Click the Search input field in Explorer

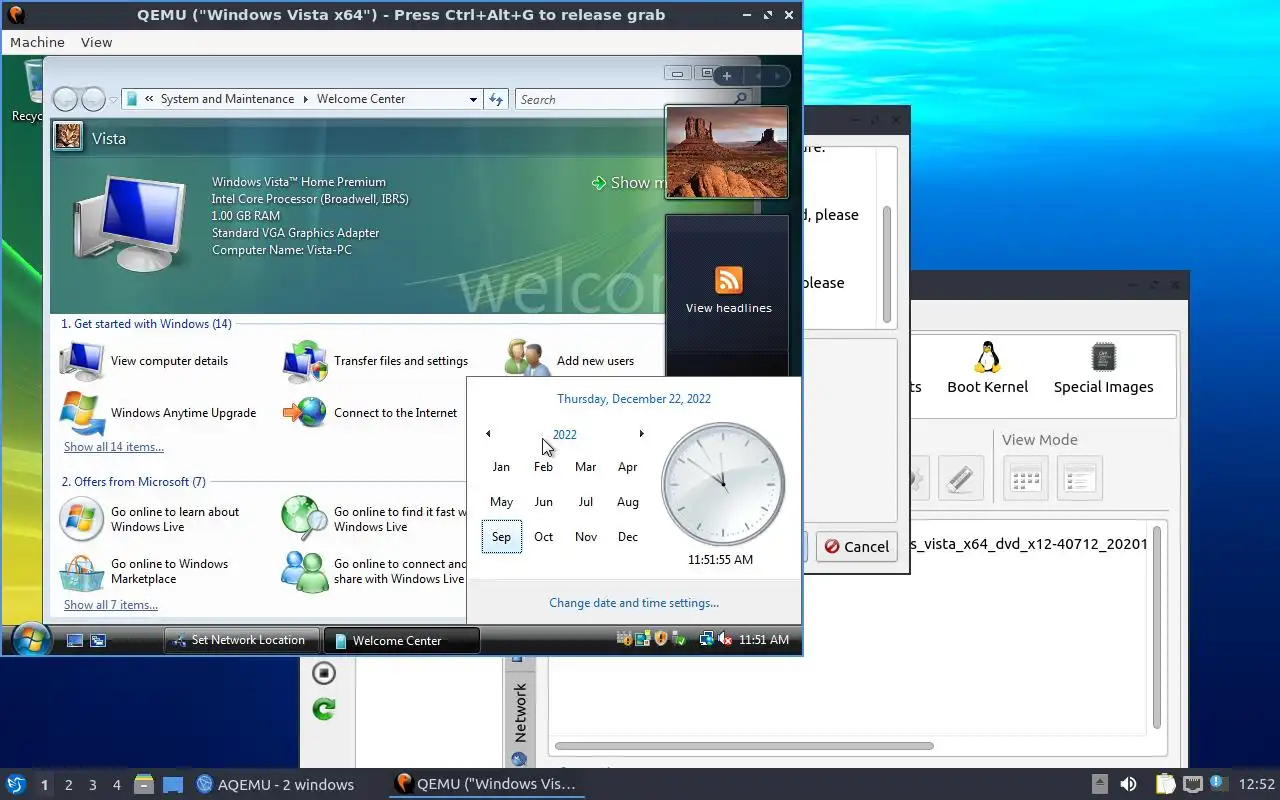coord(625,99)
